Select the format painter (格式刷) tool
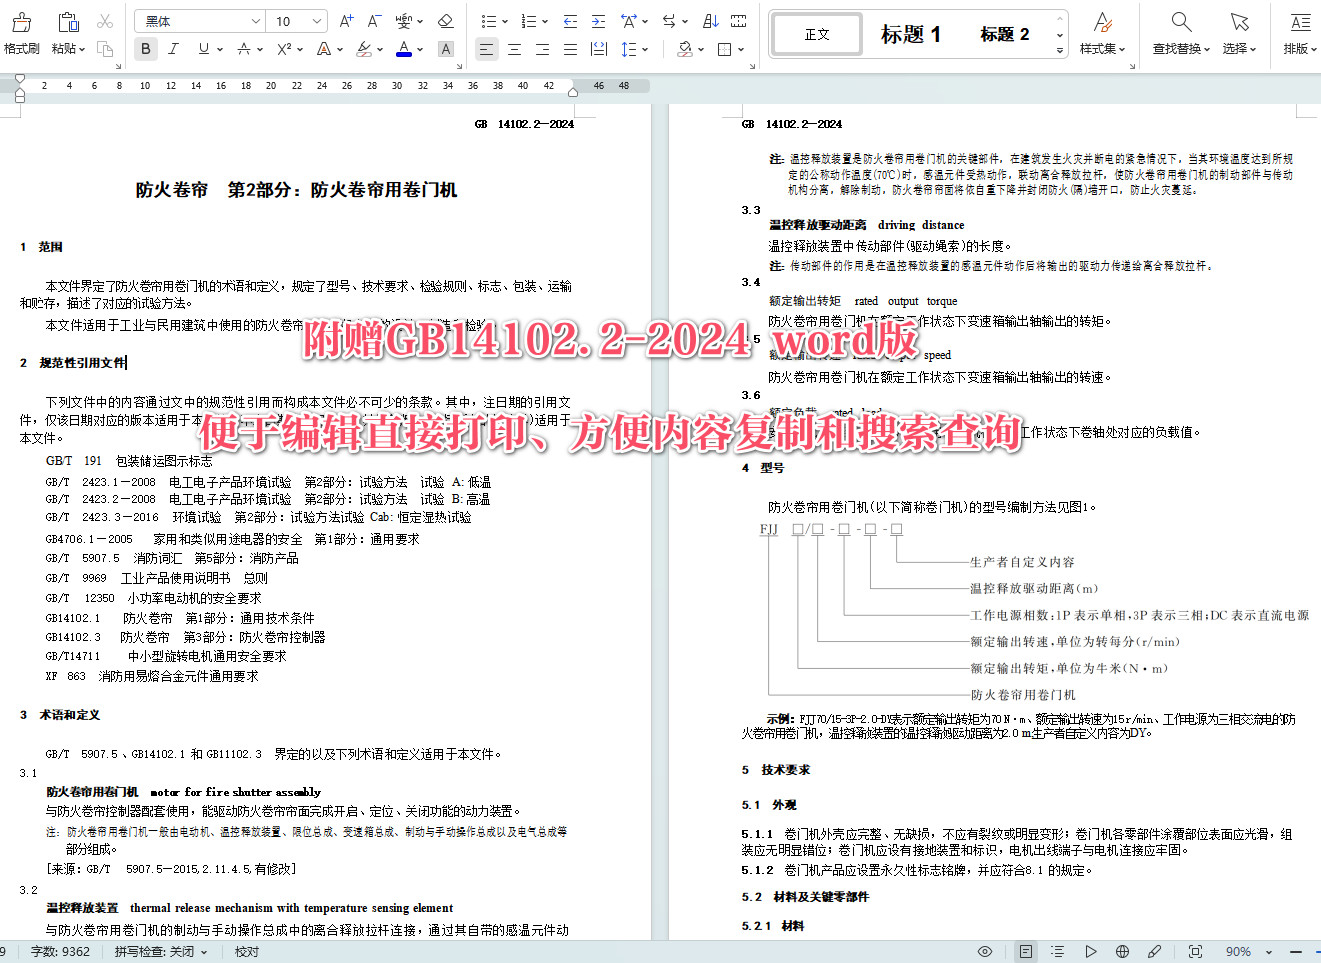Screen dimensions: 1321x963 (x=21, y=30)
